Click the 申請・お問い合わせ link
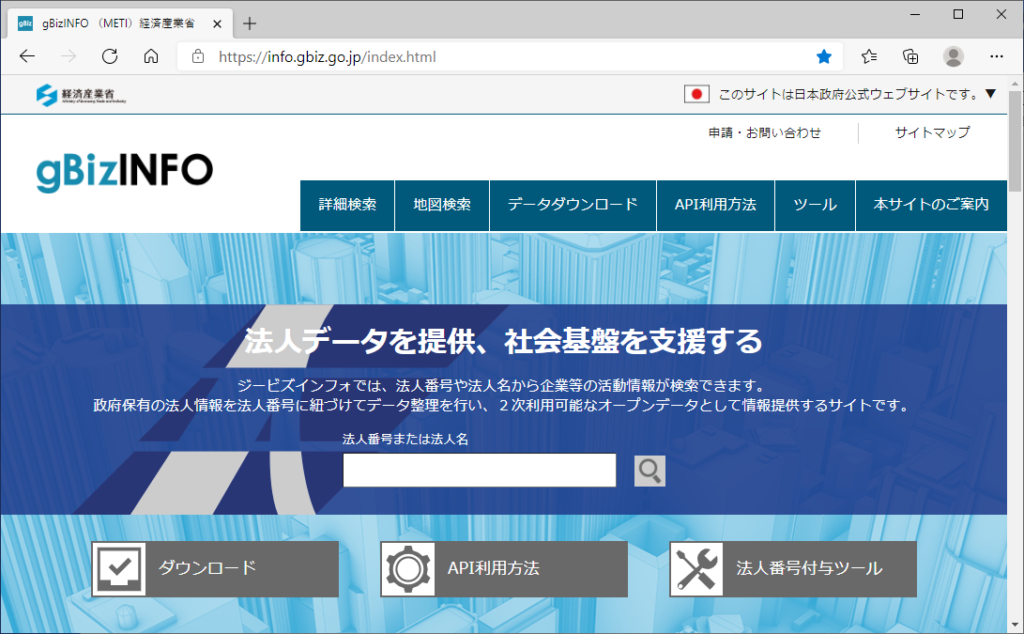This screenshot has height=634, width=1024. [765, 133]
